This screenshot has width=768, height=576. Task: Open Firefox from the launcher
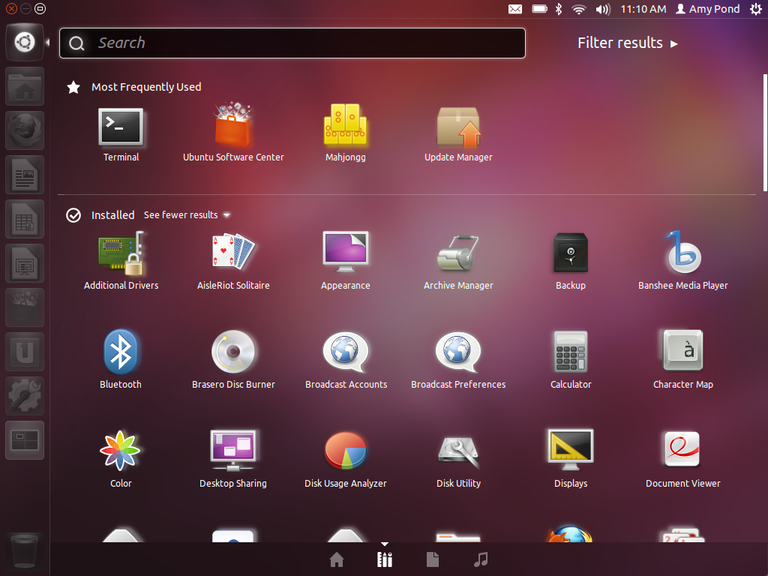tap(24, 131)
